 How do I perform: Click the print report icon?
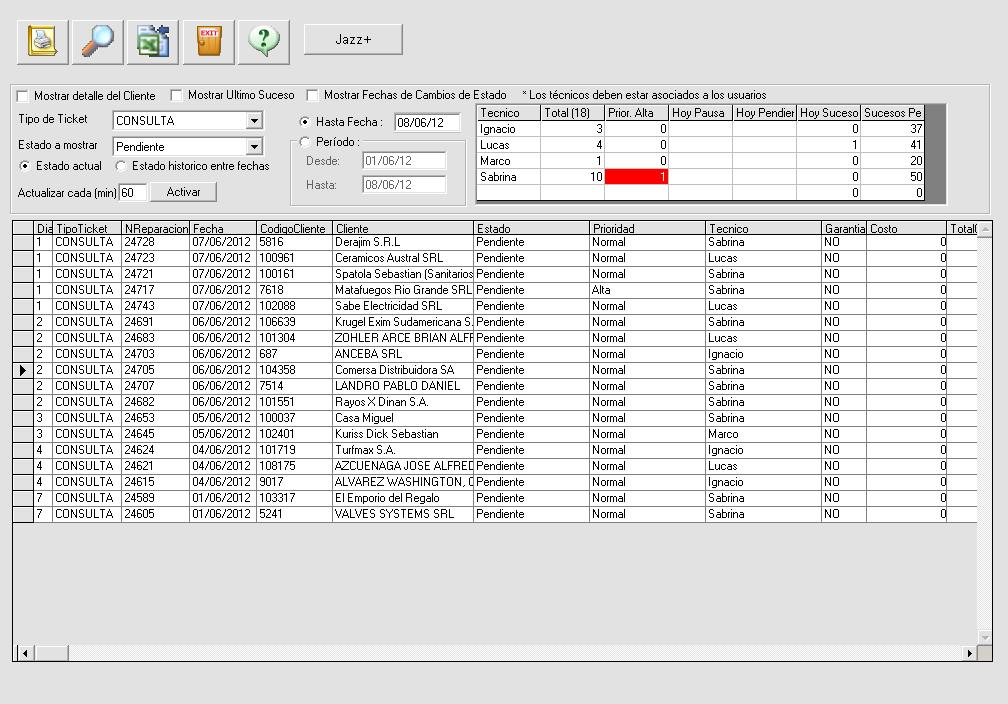43,41
